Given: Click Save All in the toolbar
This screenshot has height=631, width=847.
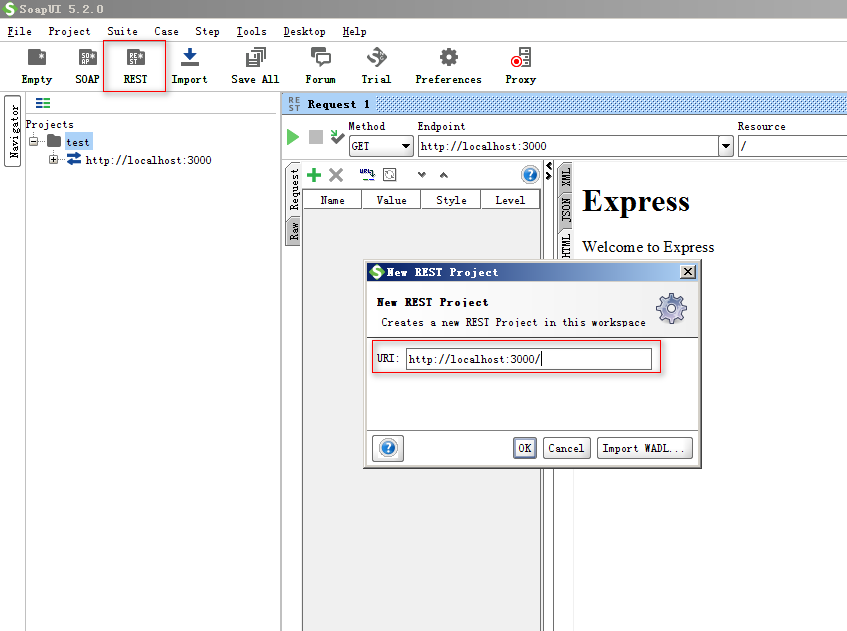Looking at the screenshot, I should (256, 66).
